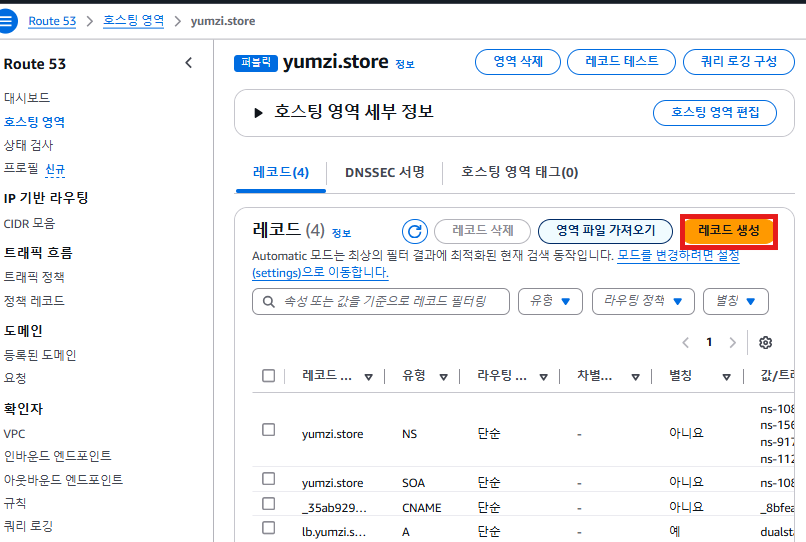
Task: Open the 라우팅 정책 filter dropdown
Action: click(643, 301)
